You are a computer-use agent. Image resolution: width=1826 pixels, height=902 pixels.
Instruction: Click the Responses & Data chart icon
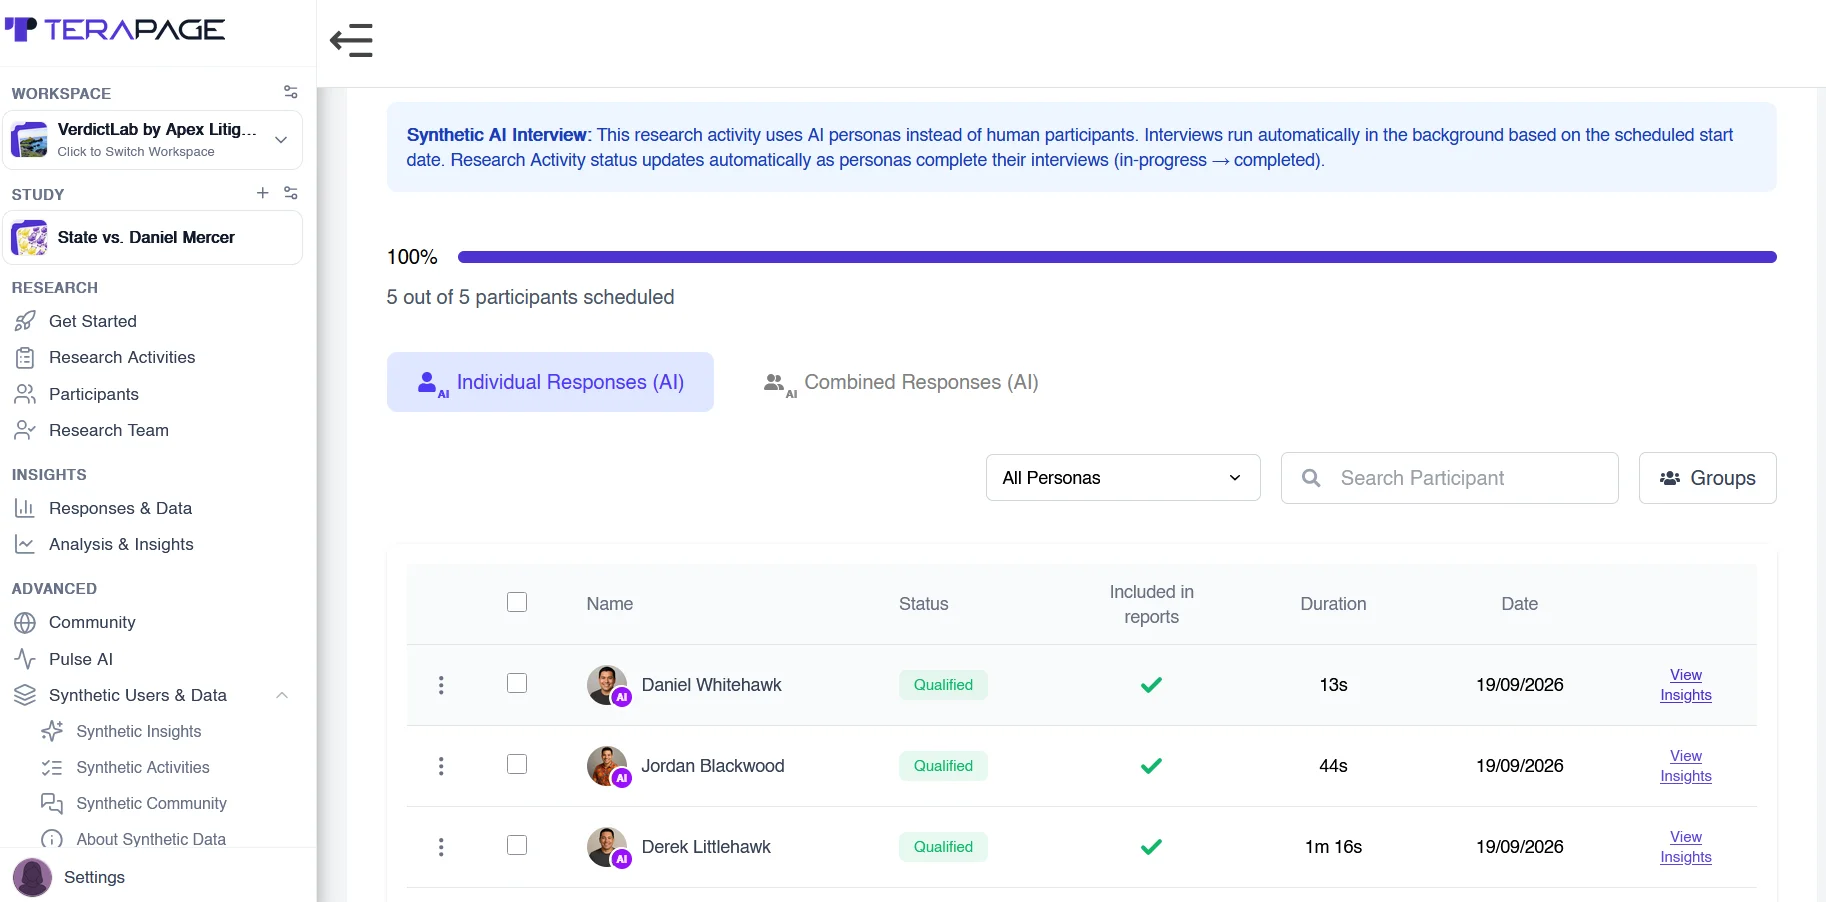[x=25, y=508]
